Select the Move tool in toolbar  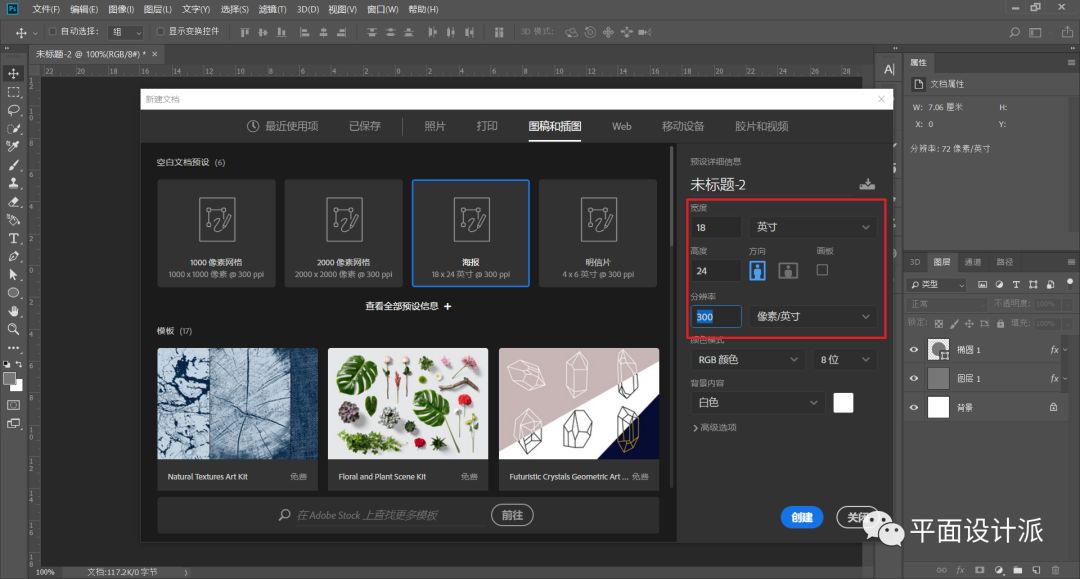14,73
